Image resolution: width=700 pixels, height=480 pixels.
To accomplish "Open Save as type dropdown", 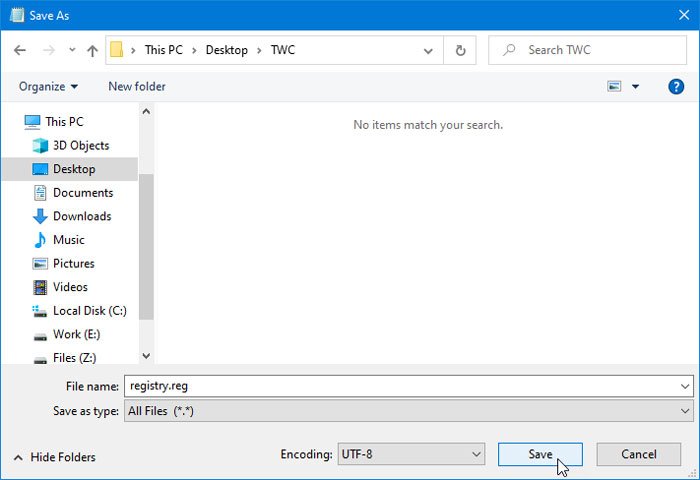I will pyautogui.click(x=408, y=411).
